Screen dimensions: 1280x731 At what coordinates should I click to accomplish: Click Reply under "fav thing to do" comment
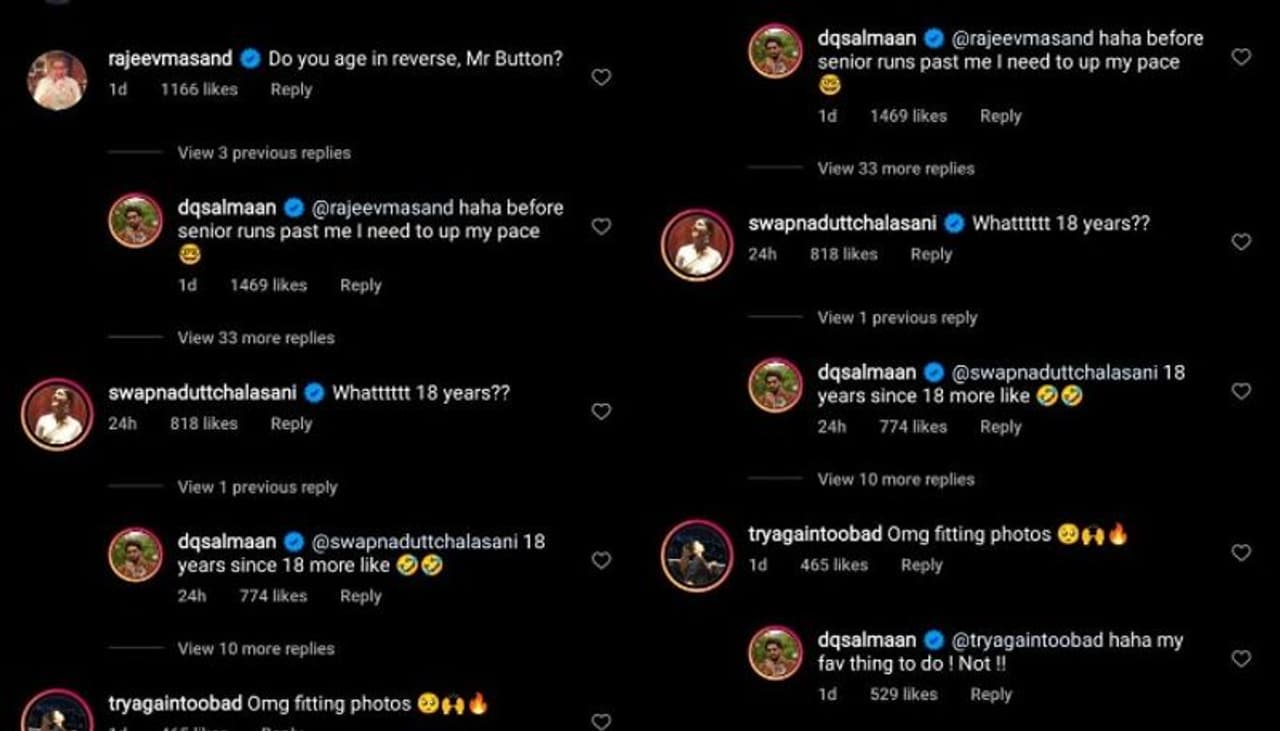point(991,694)
